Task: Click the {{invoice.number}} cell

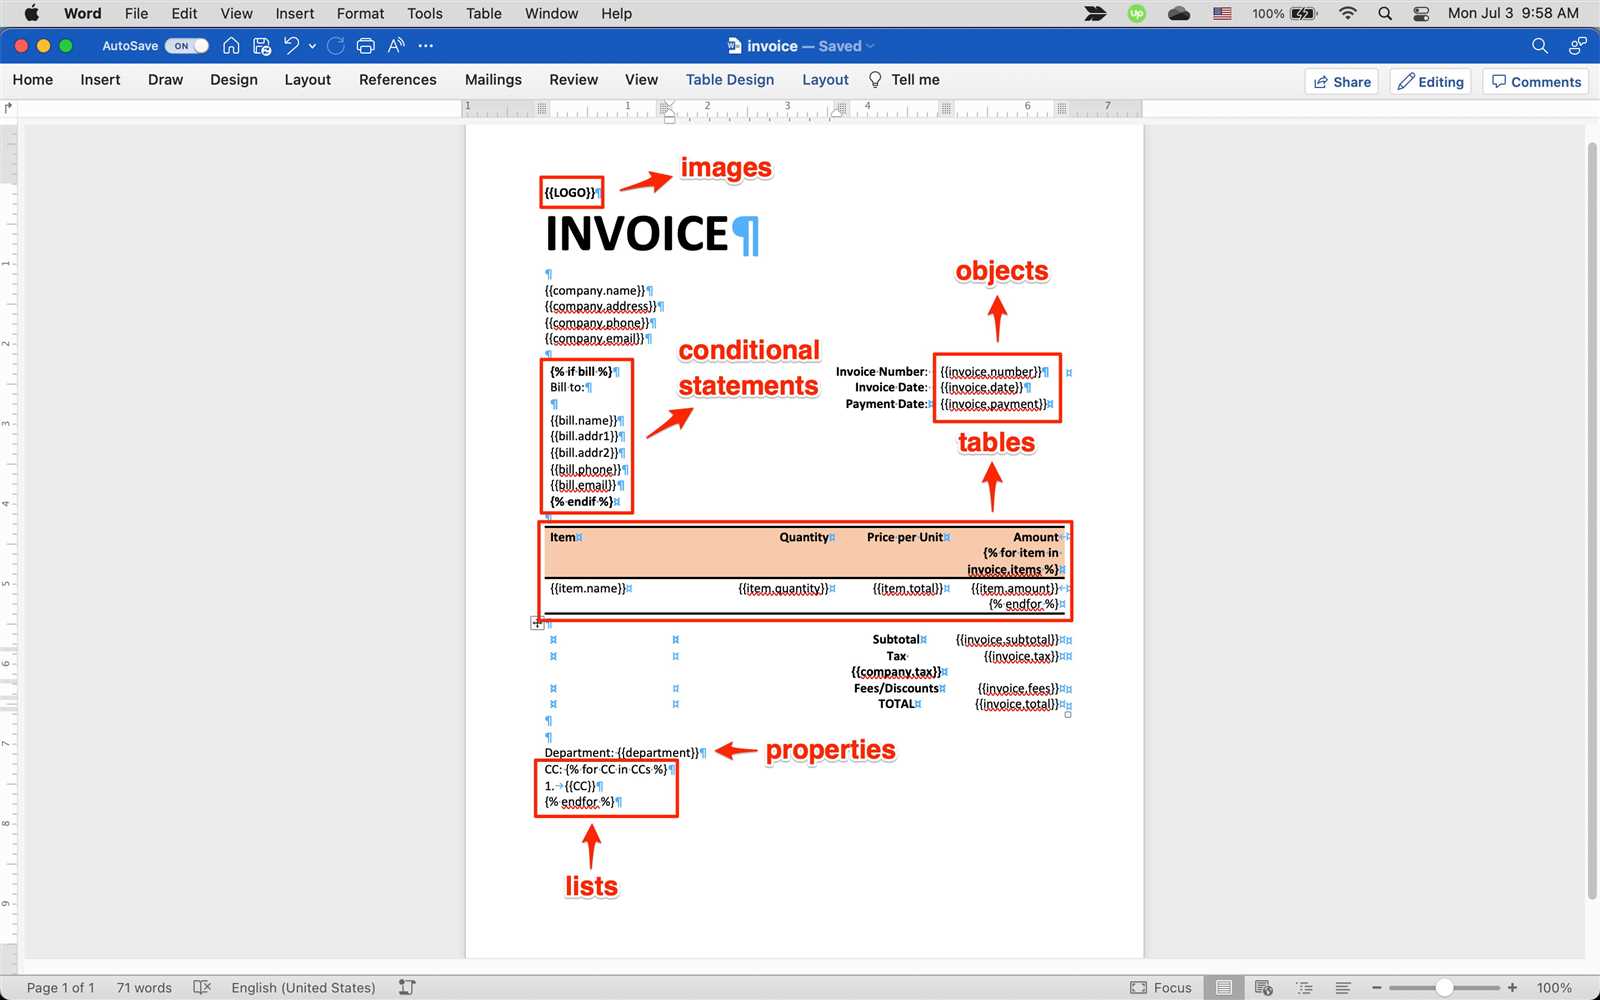Action: coord(991,372)
